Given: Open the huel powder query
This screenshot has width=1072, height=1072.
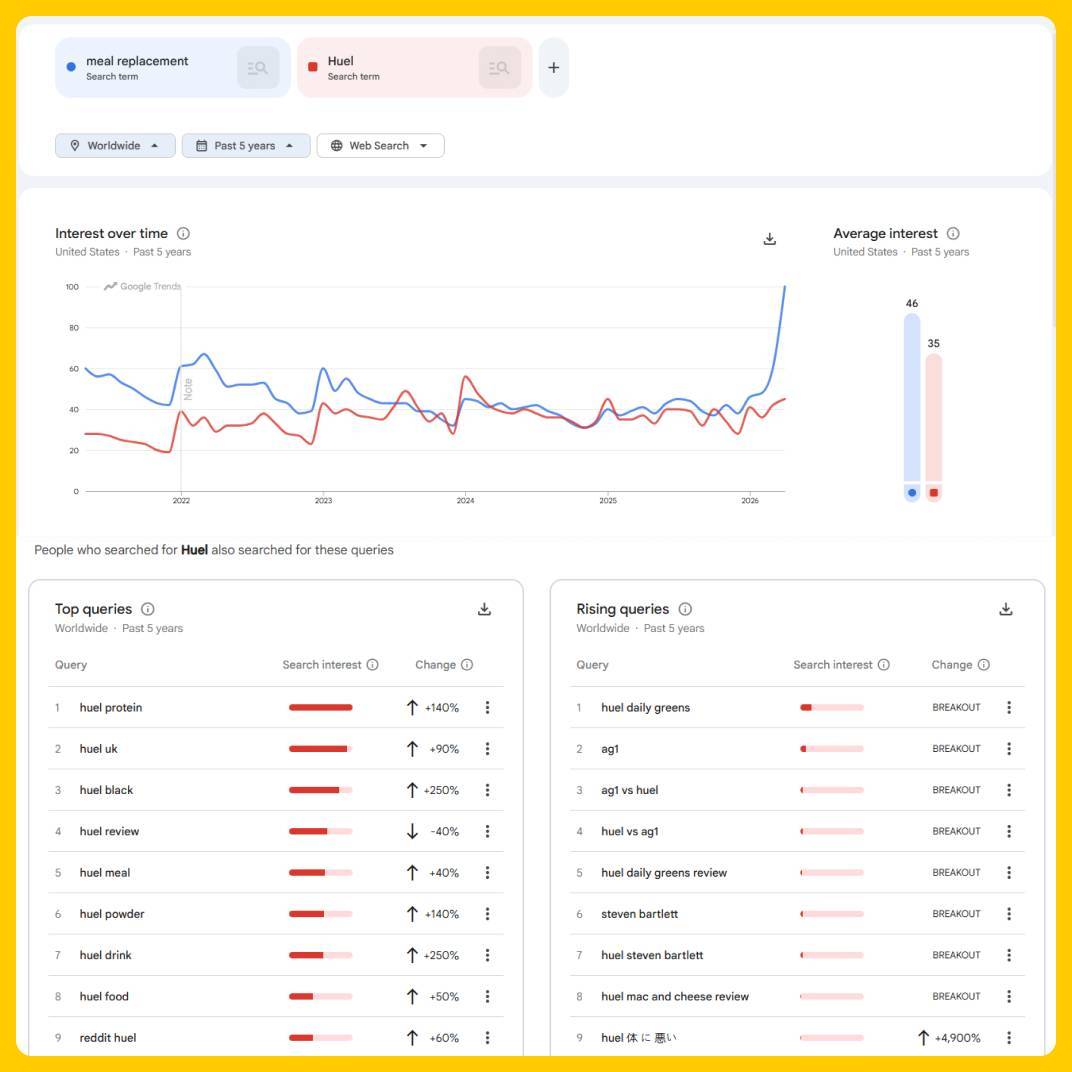Looking at the screenshot, I should 112,914.
